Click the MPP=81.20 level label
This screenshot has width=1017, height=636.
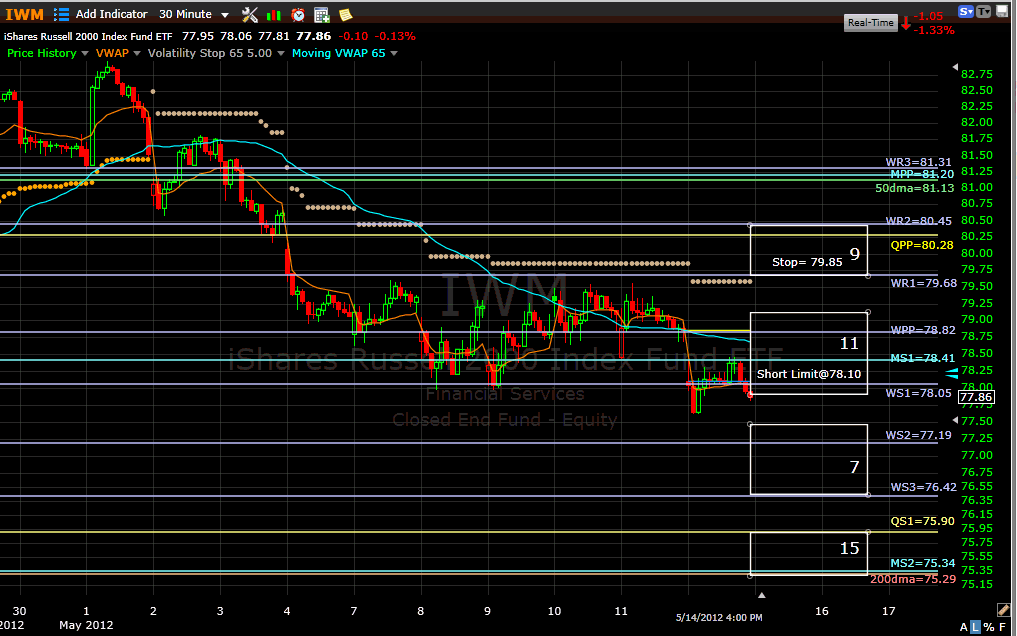pos(922,174)
